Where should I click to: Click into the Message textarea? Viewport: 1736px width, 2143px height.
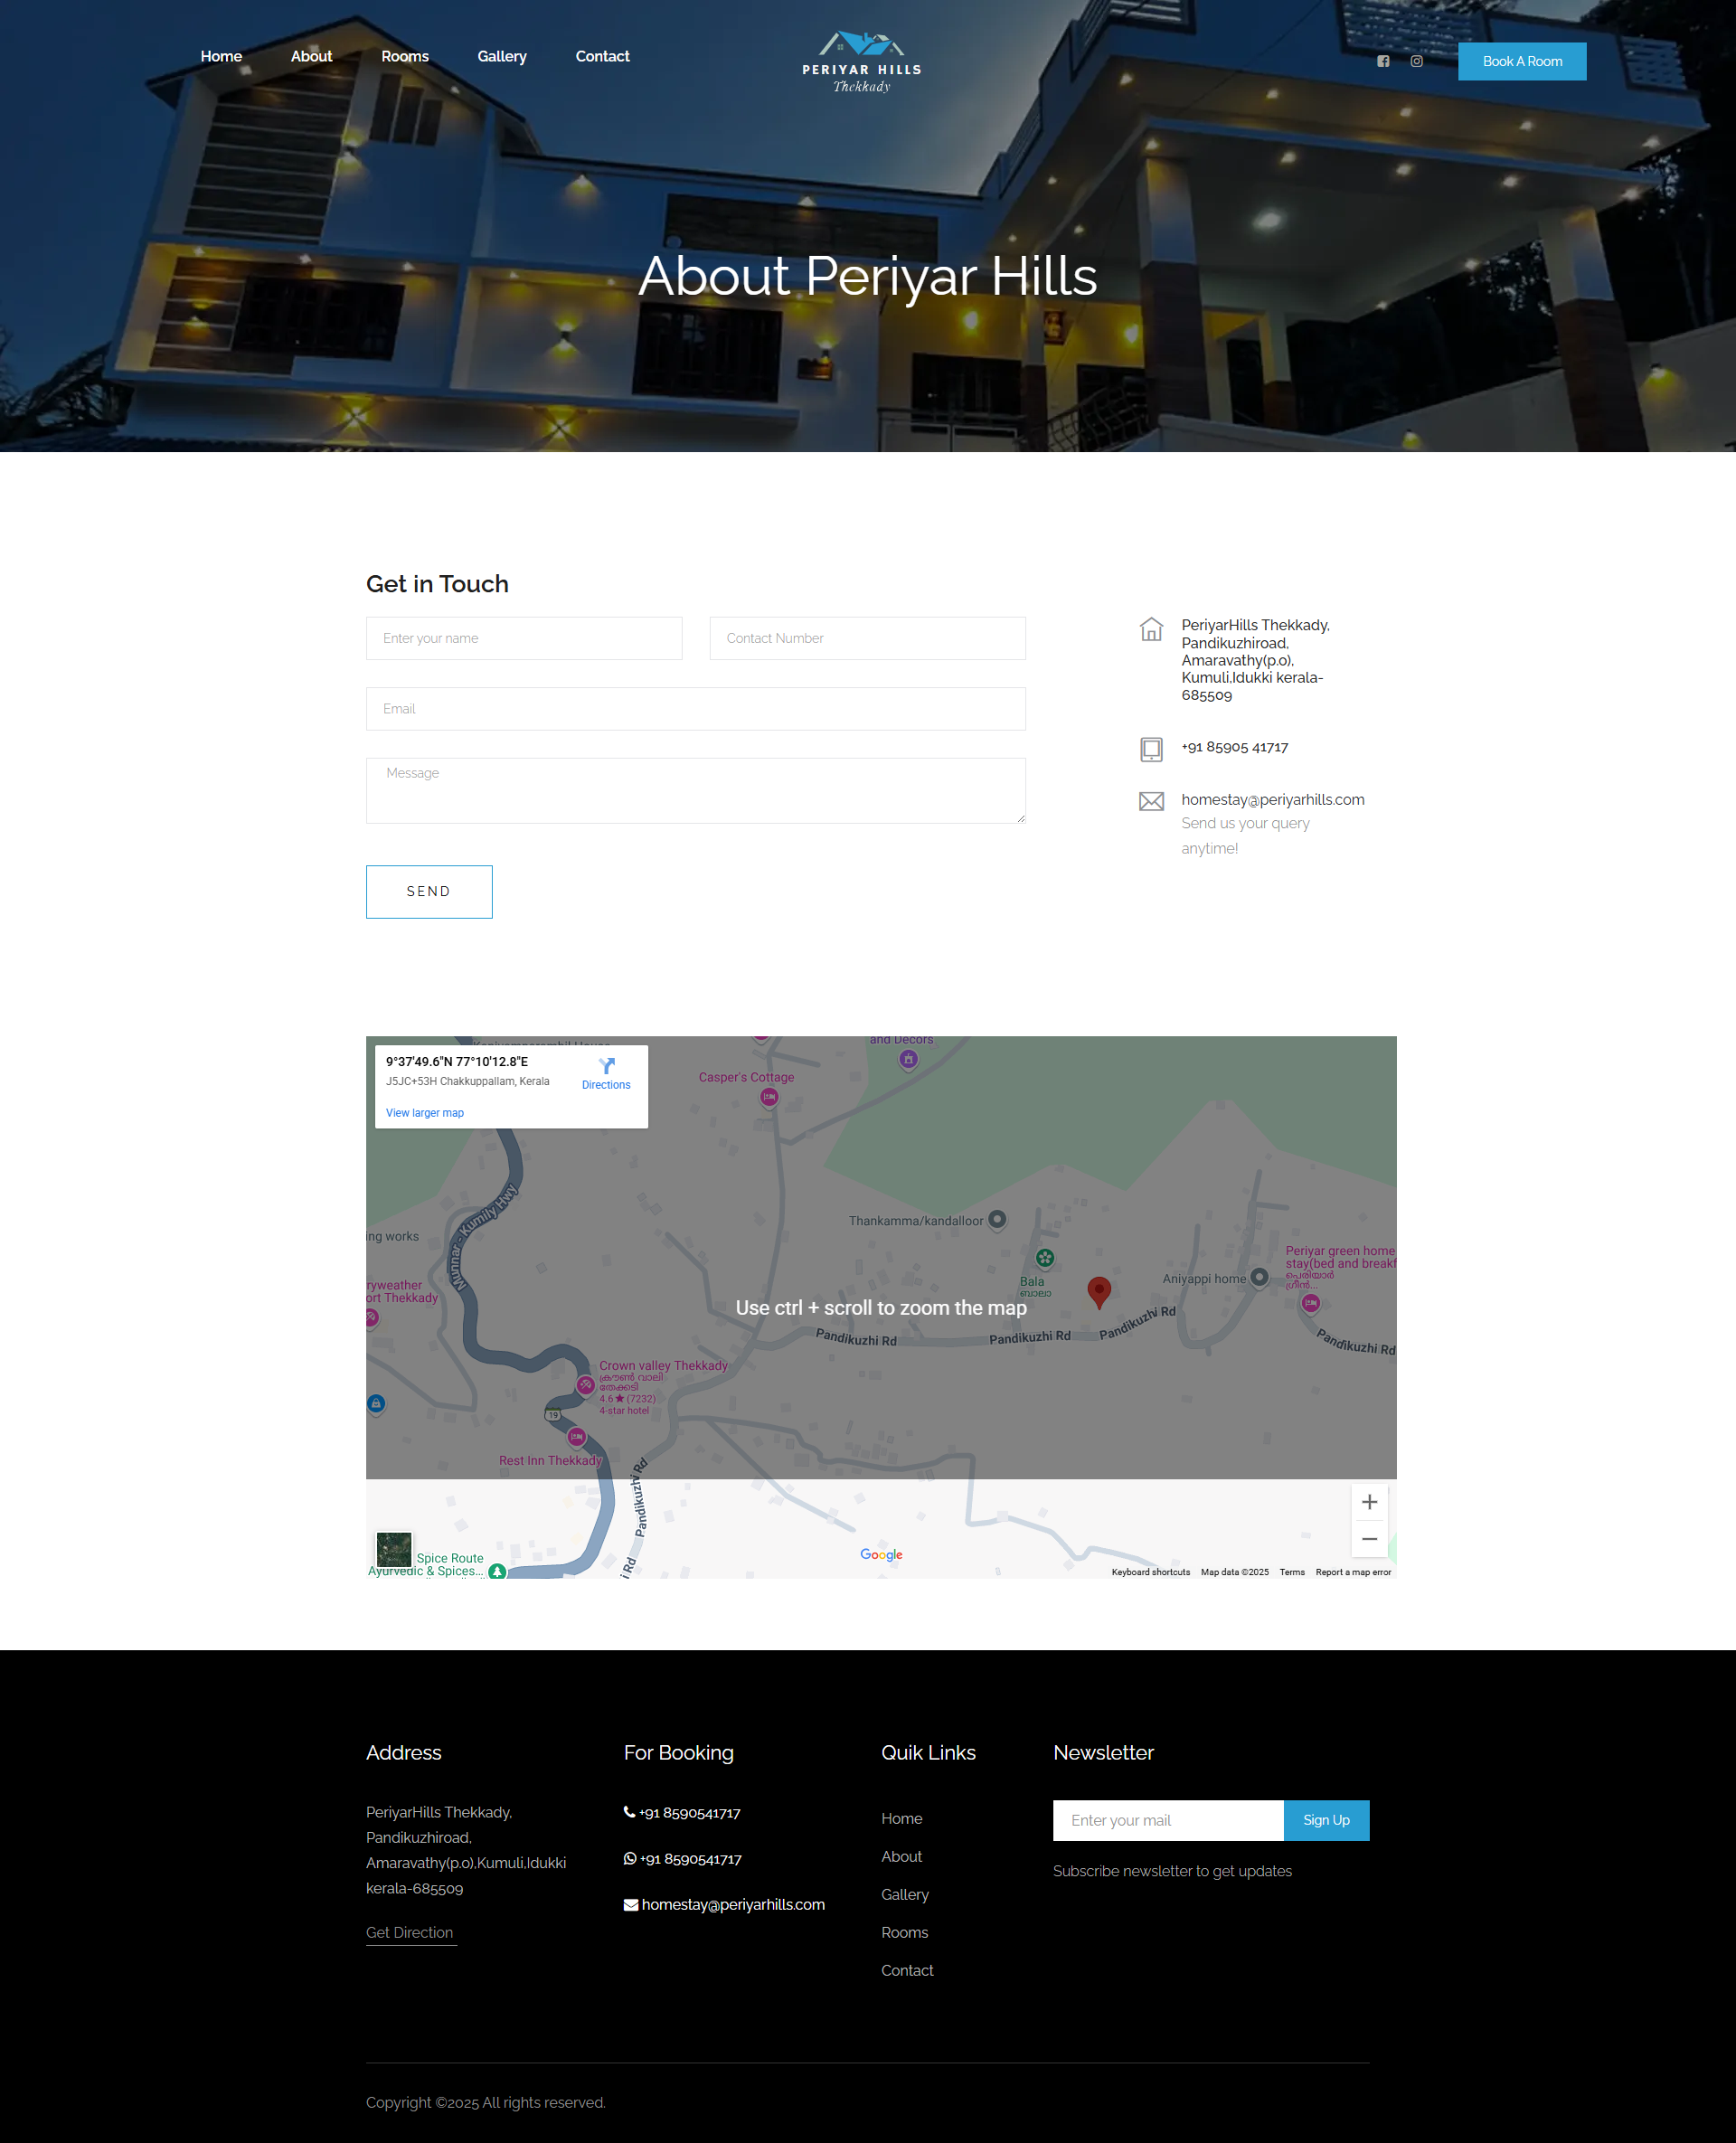[x=695, y=790]
